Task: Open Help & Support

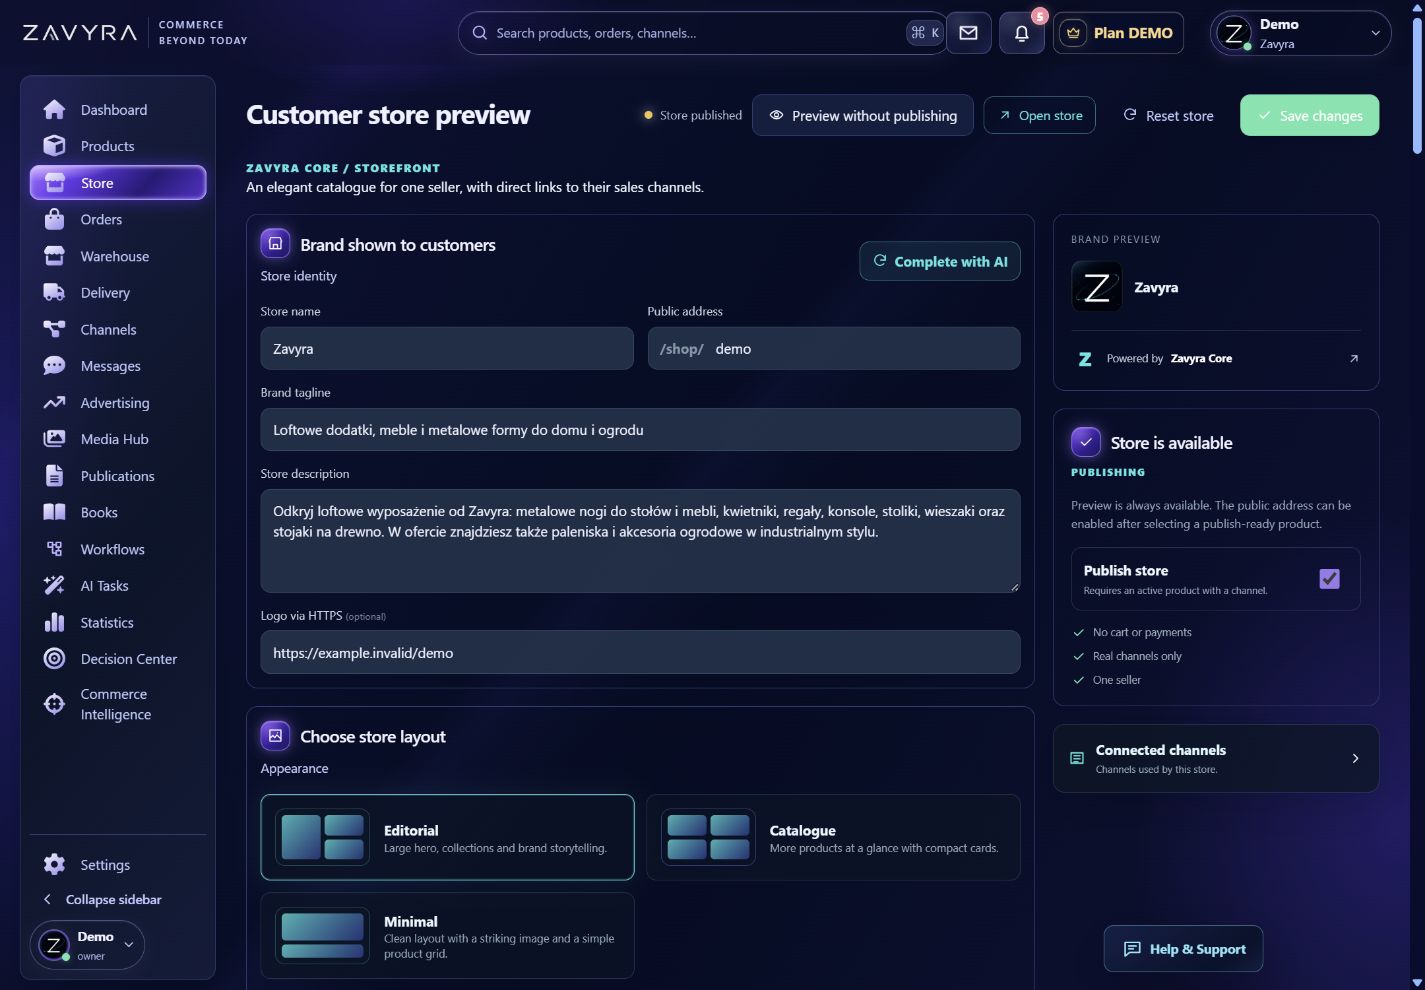Action: point(1183,949)
